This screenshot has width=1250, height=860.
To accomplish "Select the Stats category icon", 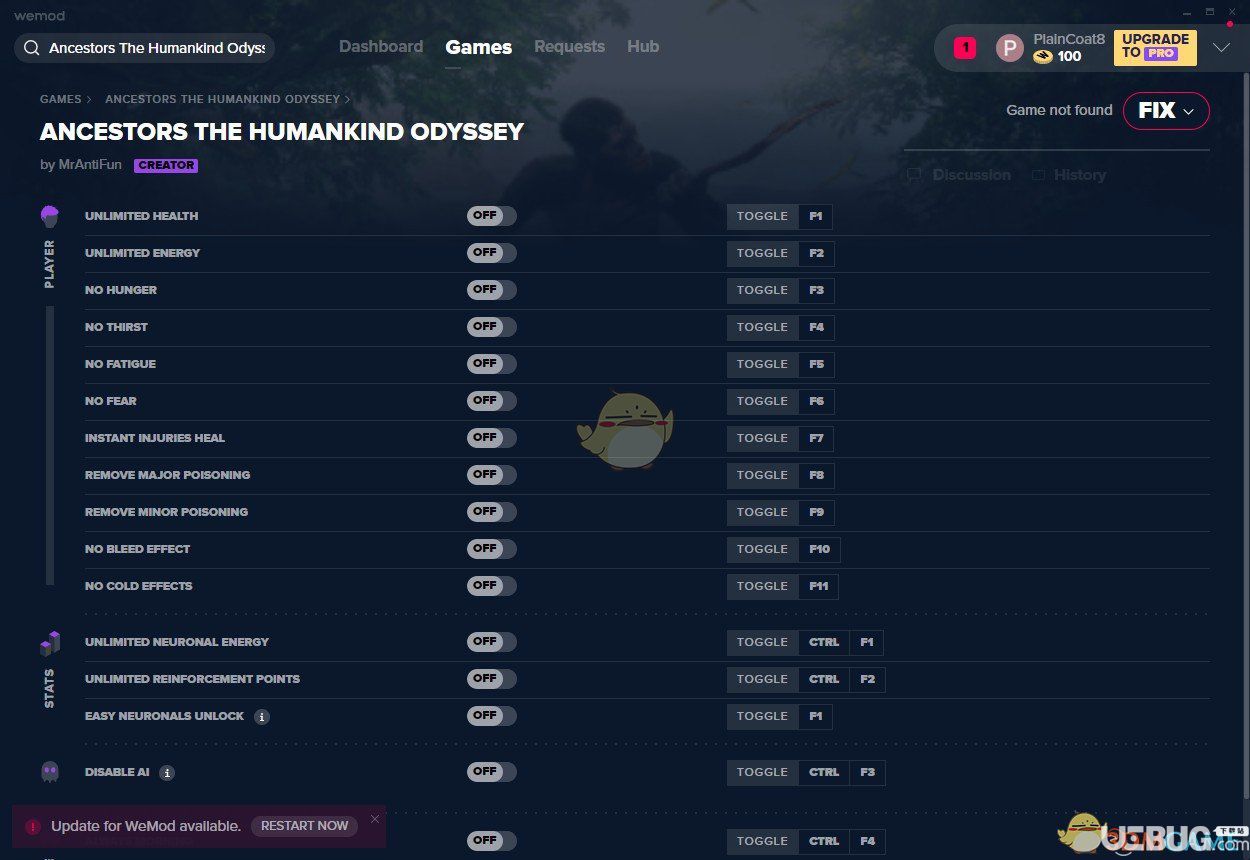I will pos(50,643).
